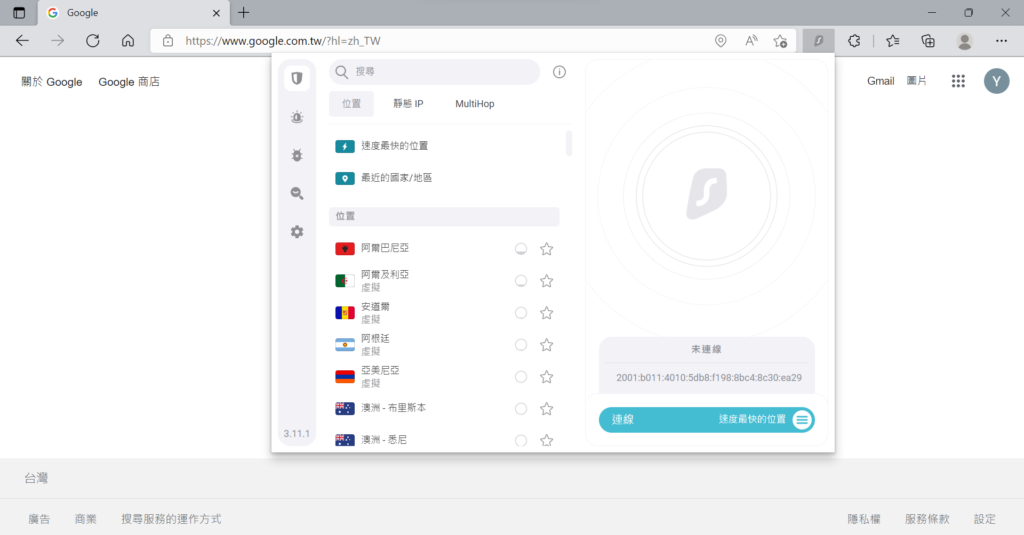Open the browser Settings and more menu
Viewport: 1024px width, 535px height.
[x=1001, y=41]
